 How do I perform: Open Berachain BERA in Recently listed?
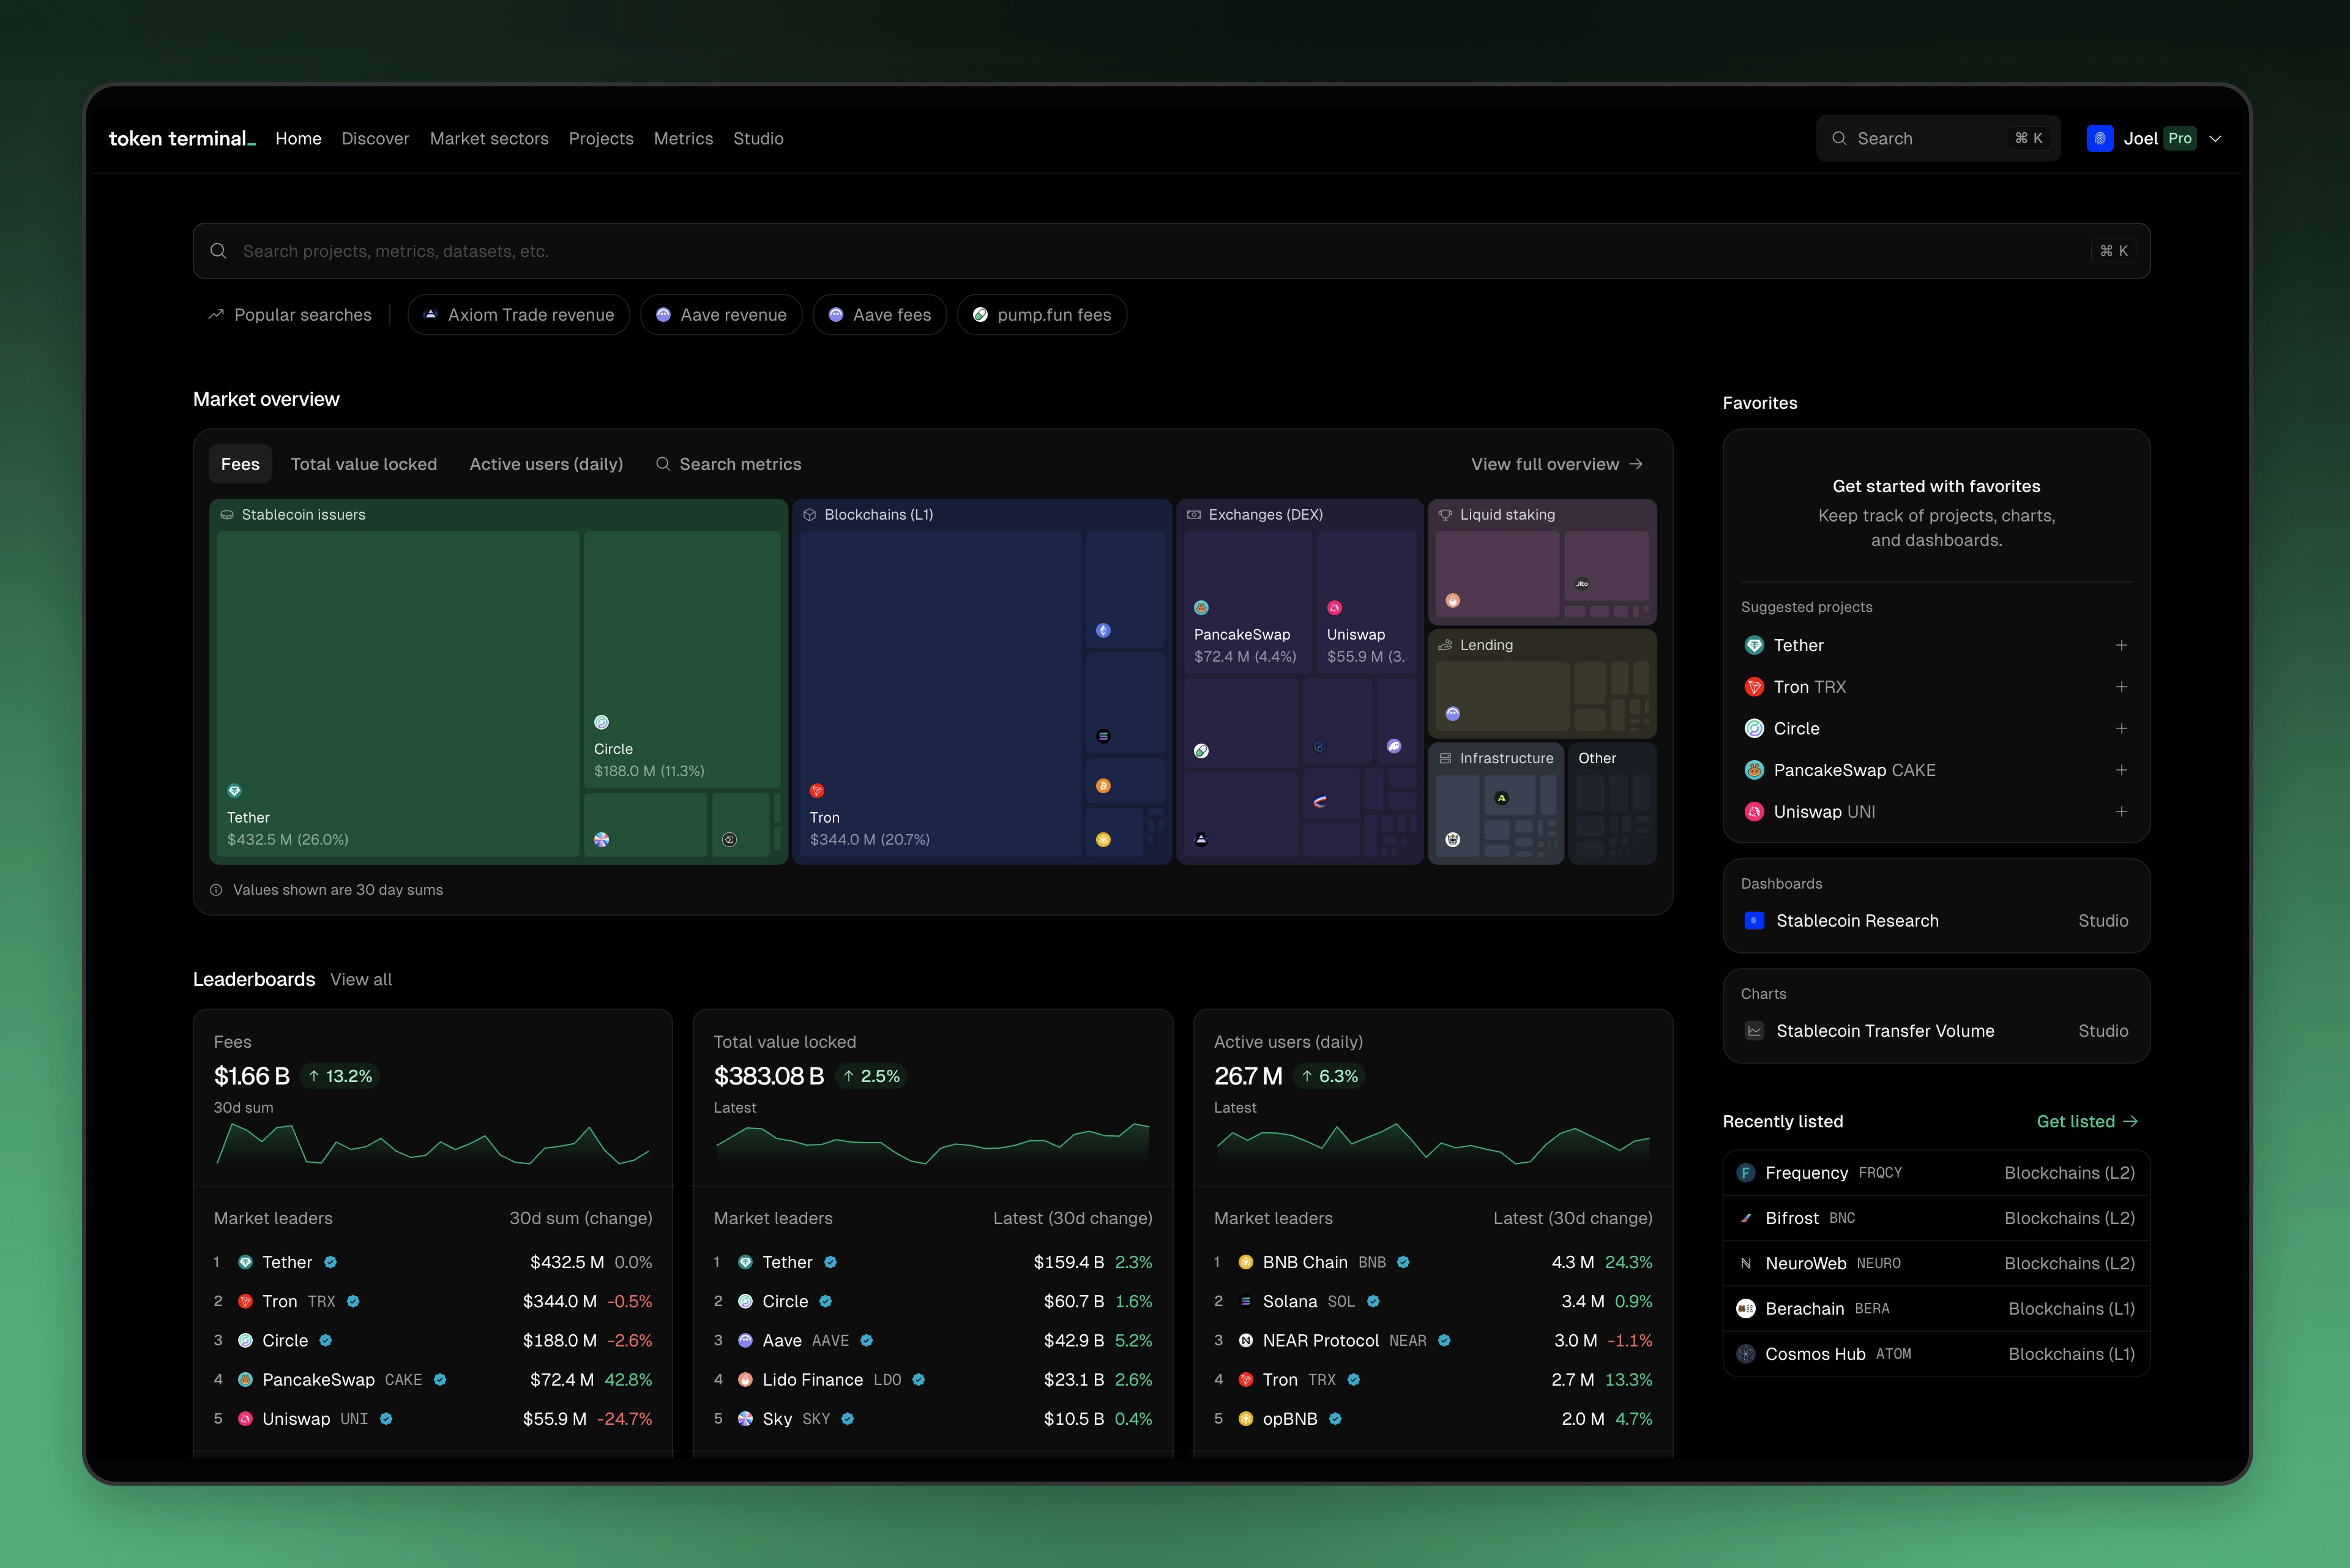[1936, 1309]
